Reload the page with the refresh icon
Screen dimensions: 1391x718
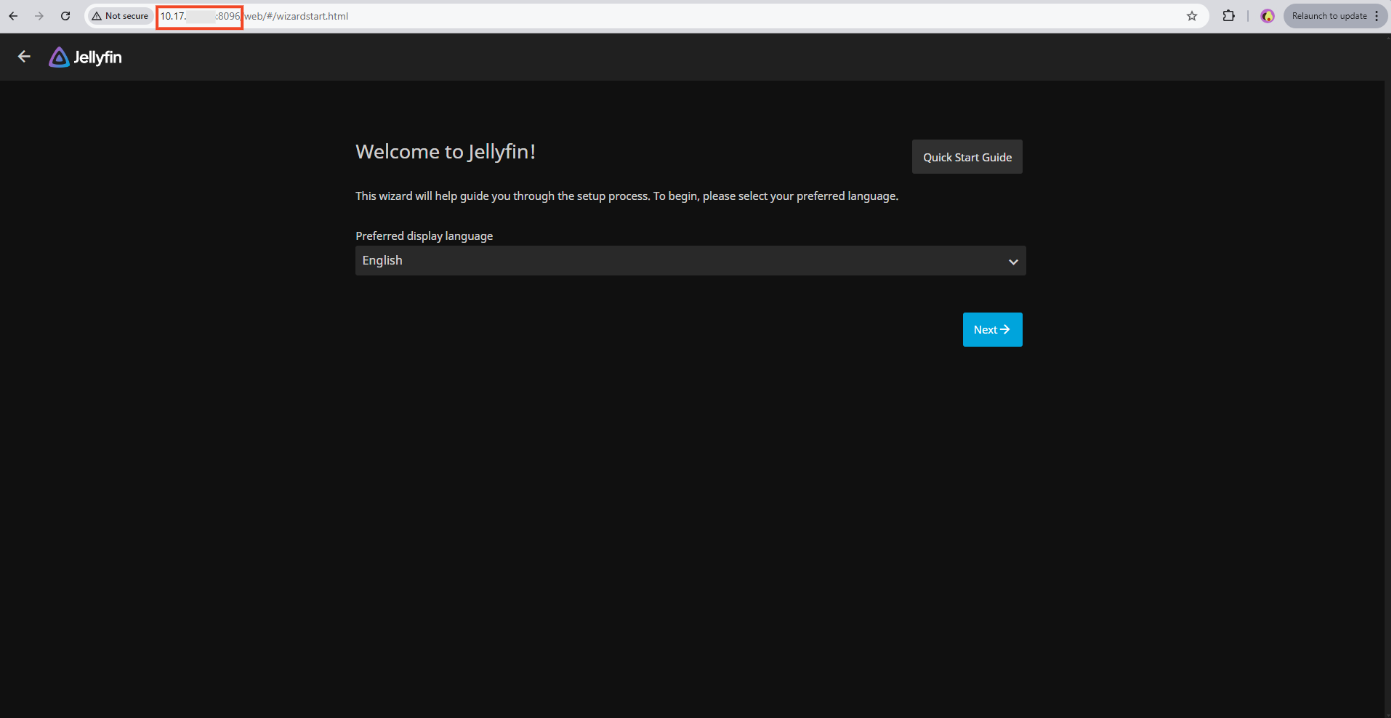(65, 16)
